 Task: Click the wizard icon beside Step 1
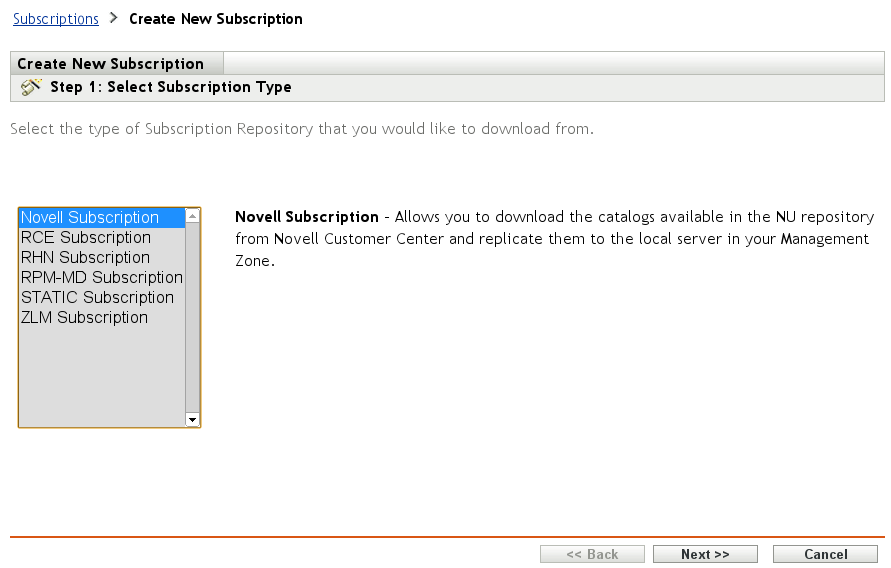pos(31,87)
